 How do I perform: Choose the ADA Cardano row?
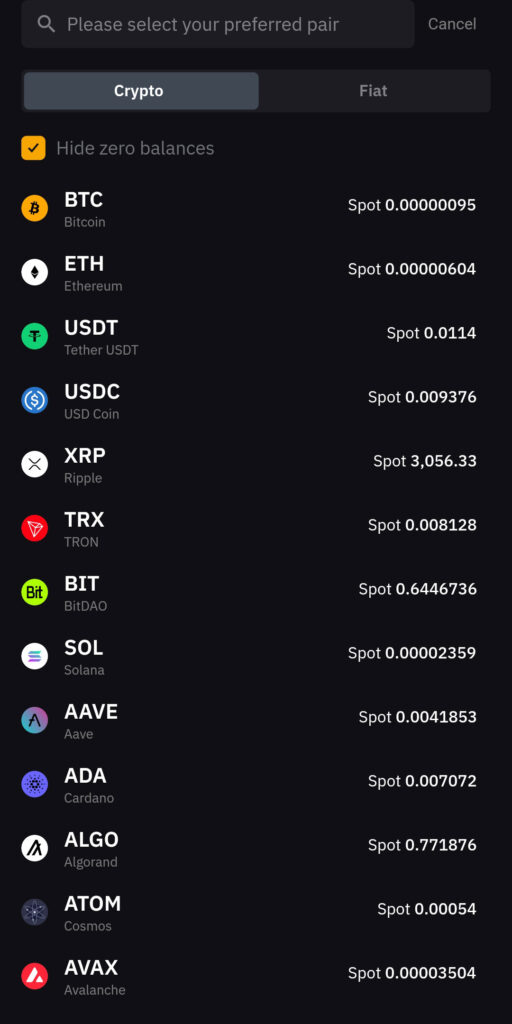click(x=256, y=784)
